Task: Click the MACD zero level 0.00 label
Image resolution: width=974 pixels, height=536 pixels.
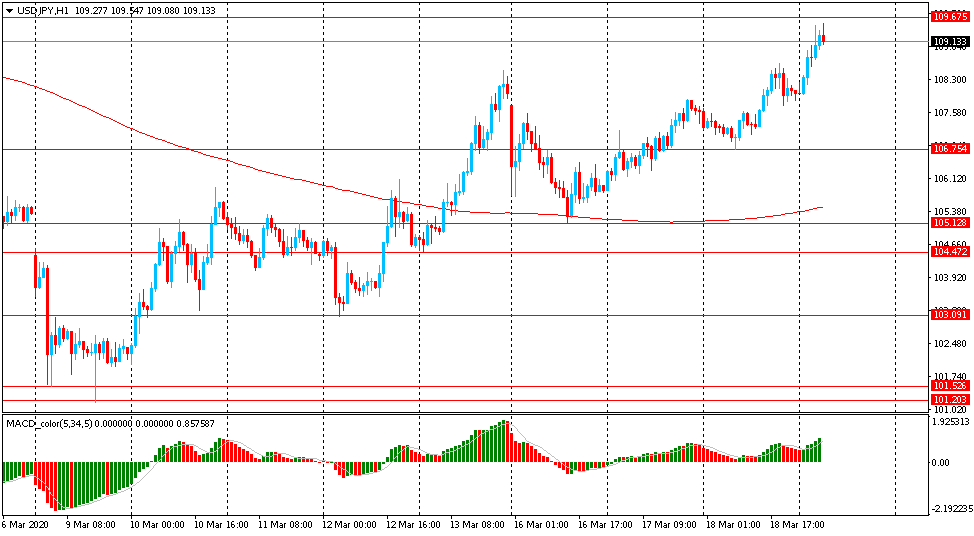Action: coord(940,463)
